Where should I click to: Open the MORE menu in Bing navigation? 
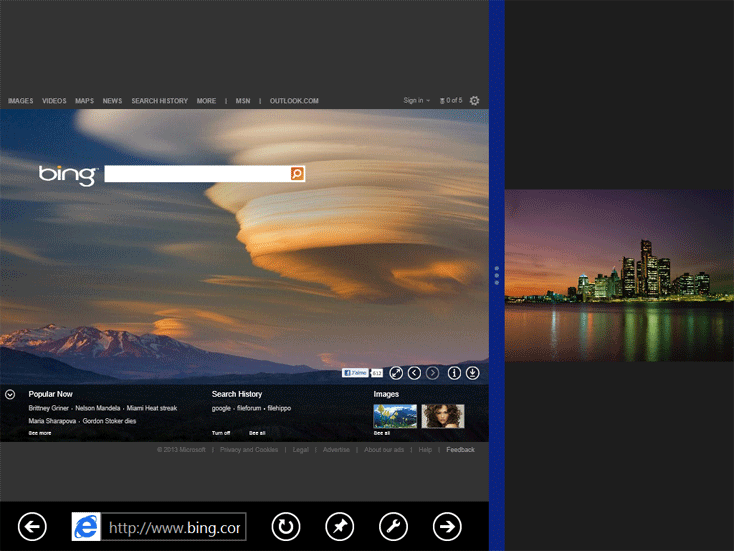206,101
